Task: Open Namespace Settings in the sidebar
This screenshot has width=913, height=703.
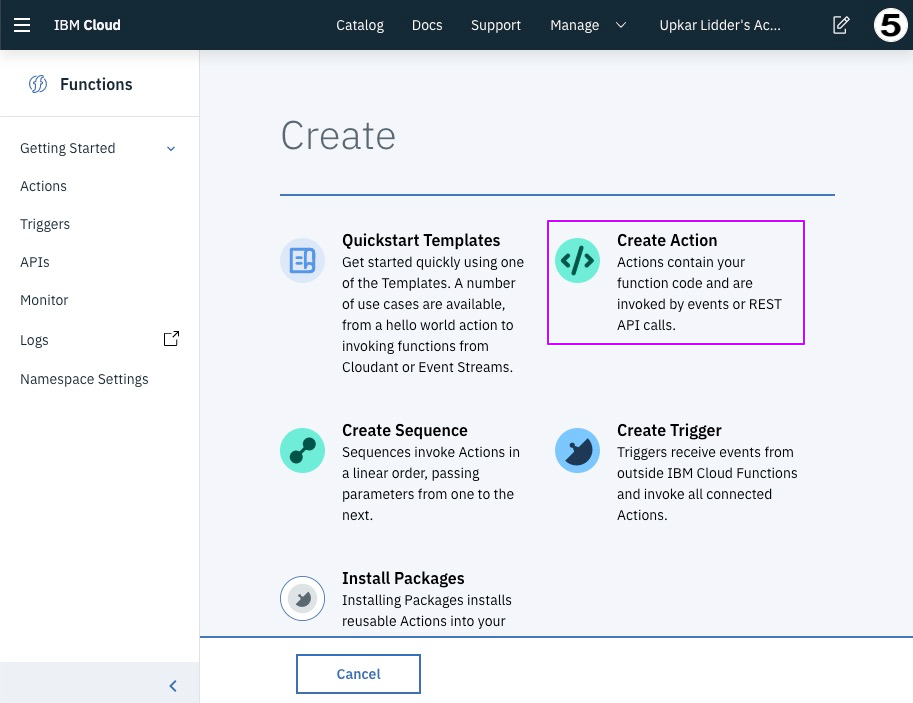Action: (84, 379)
